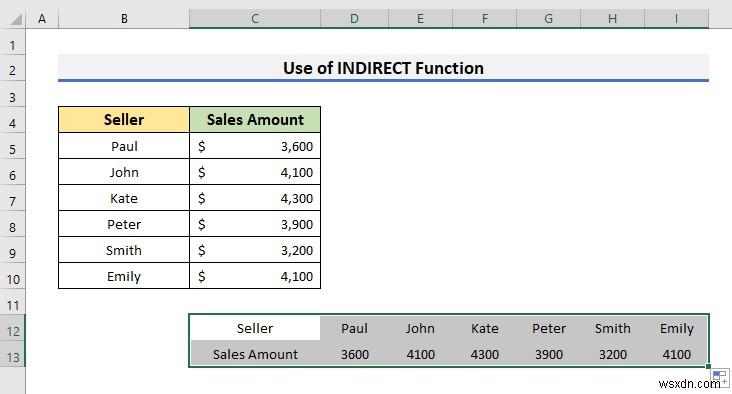Screen dimensions: 732x394
Task: Select the 4100 cell under Emily in row 13
Action: (676, 354)
